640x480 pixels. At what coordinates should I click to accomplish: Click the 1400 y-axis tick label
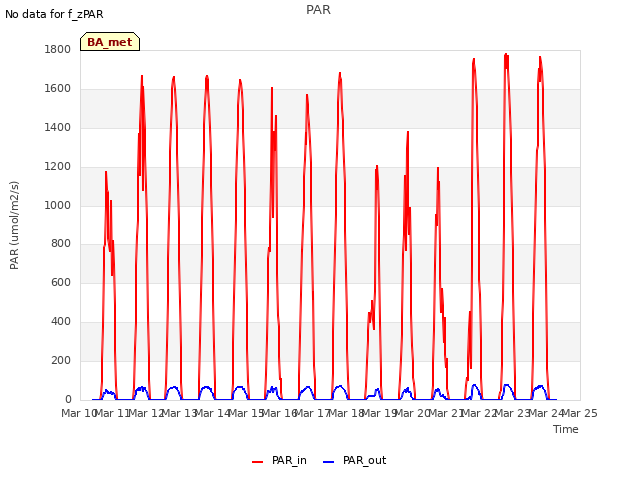[58, 128]
